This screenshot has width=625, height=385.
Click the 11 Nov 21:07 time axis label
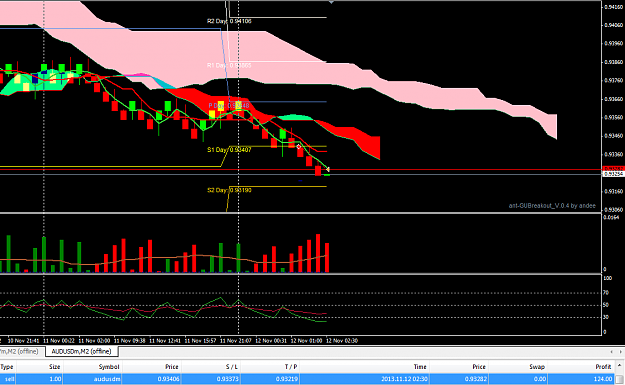coord(236,341)
